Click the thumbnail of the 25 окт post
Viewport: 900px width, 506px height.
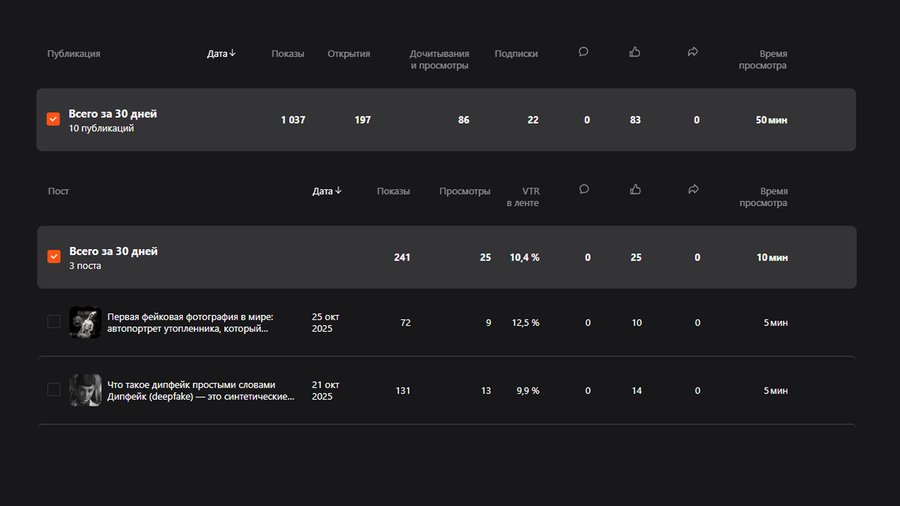point(85,322)
